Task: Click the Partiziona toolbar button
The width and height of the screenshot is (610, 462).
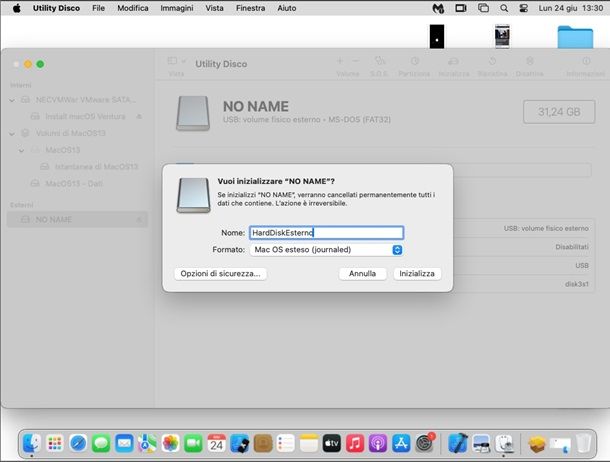Action: (414, 66)
